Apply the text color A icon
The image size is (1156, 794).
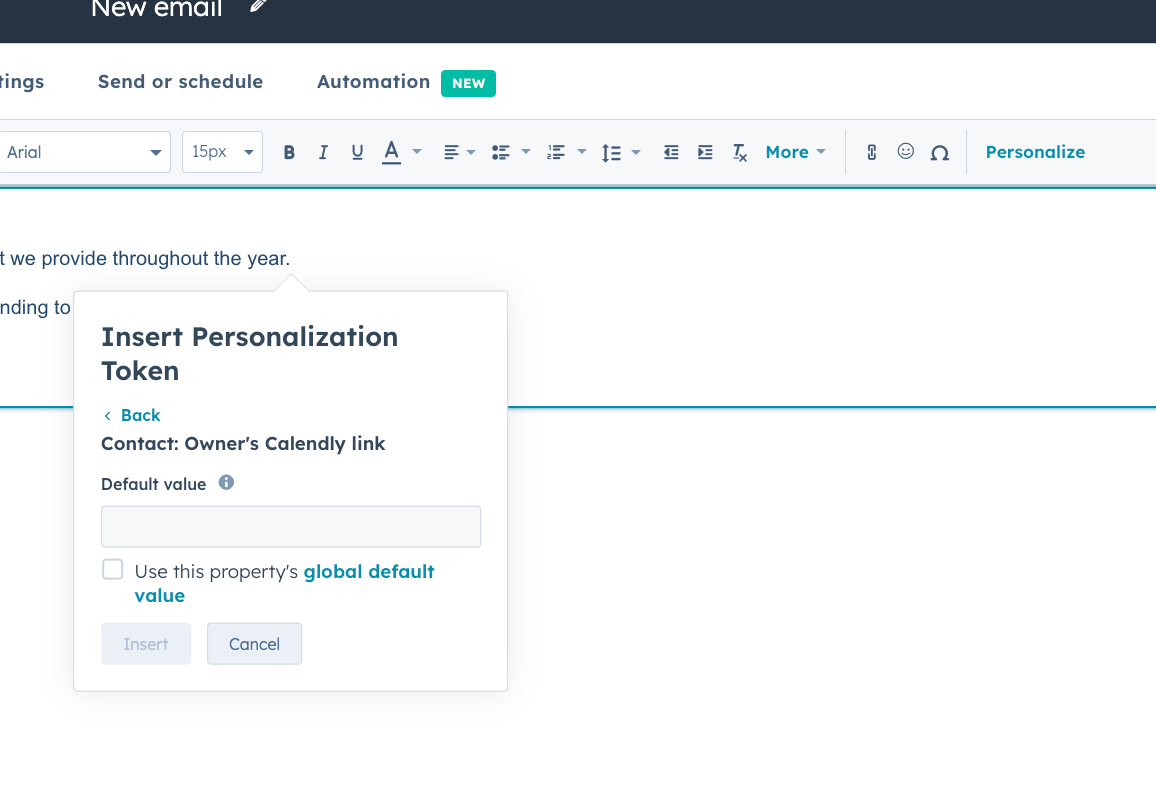point(391,152)
